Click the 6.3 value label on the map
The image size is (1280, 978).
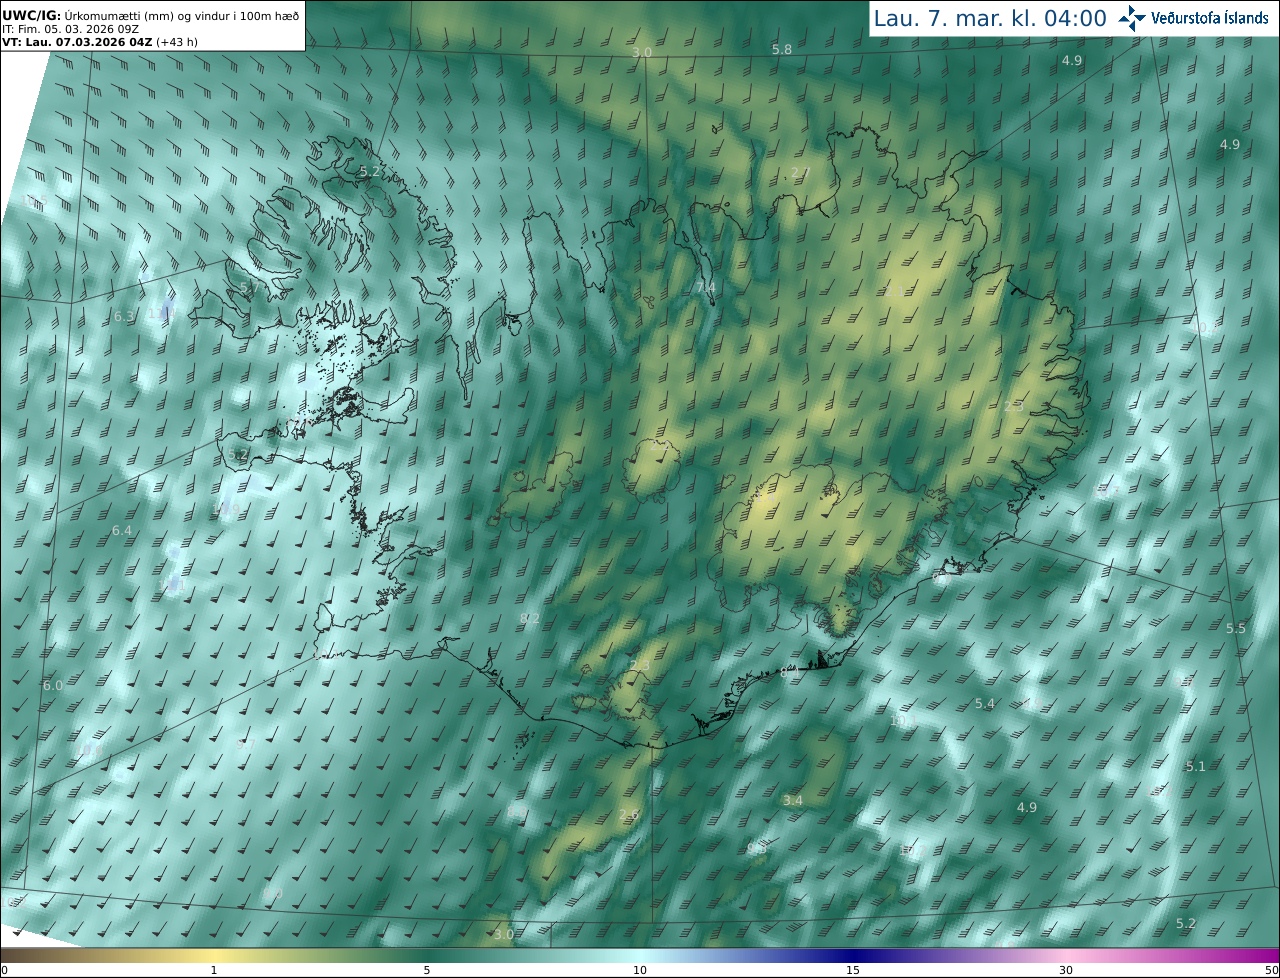124,316
